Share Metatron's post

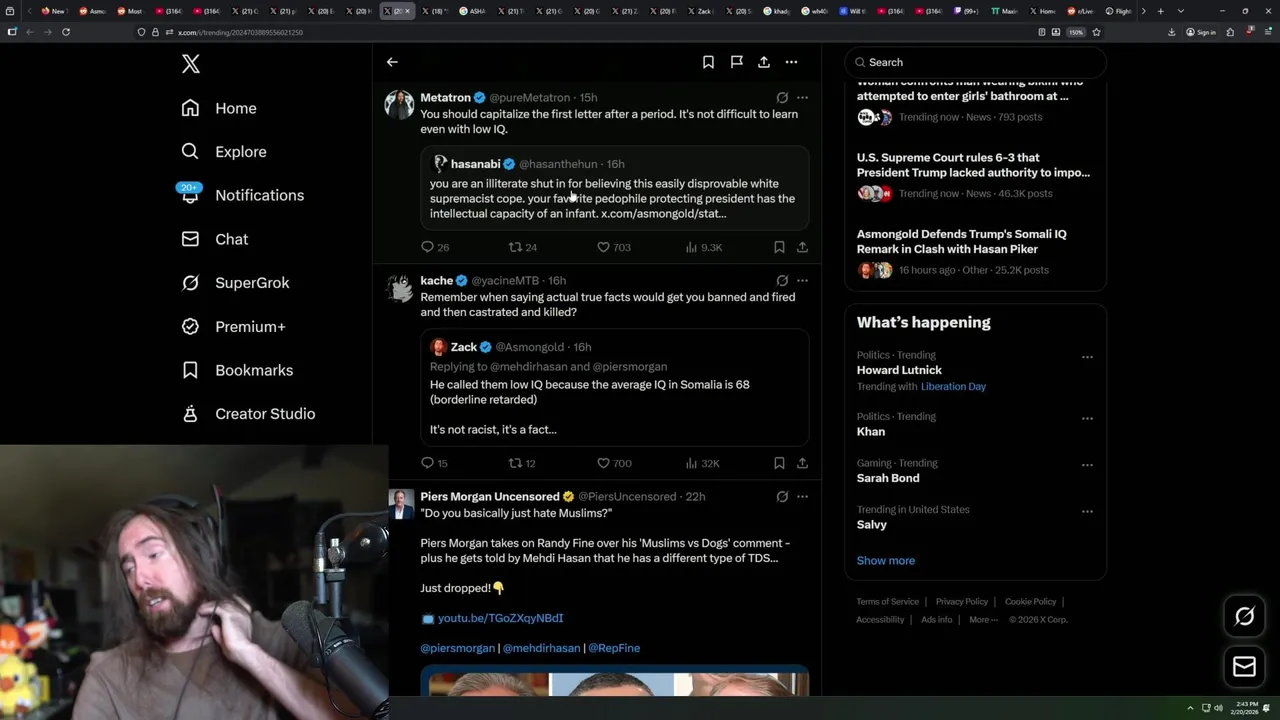click(802, 247)
